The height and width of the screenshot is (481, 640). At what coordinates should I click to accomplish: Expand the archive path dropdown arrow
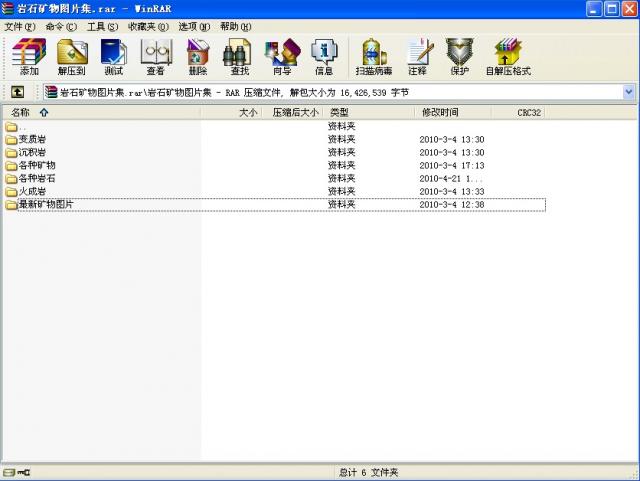pyautogui.click(x=629, y=92)
